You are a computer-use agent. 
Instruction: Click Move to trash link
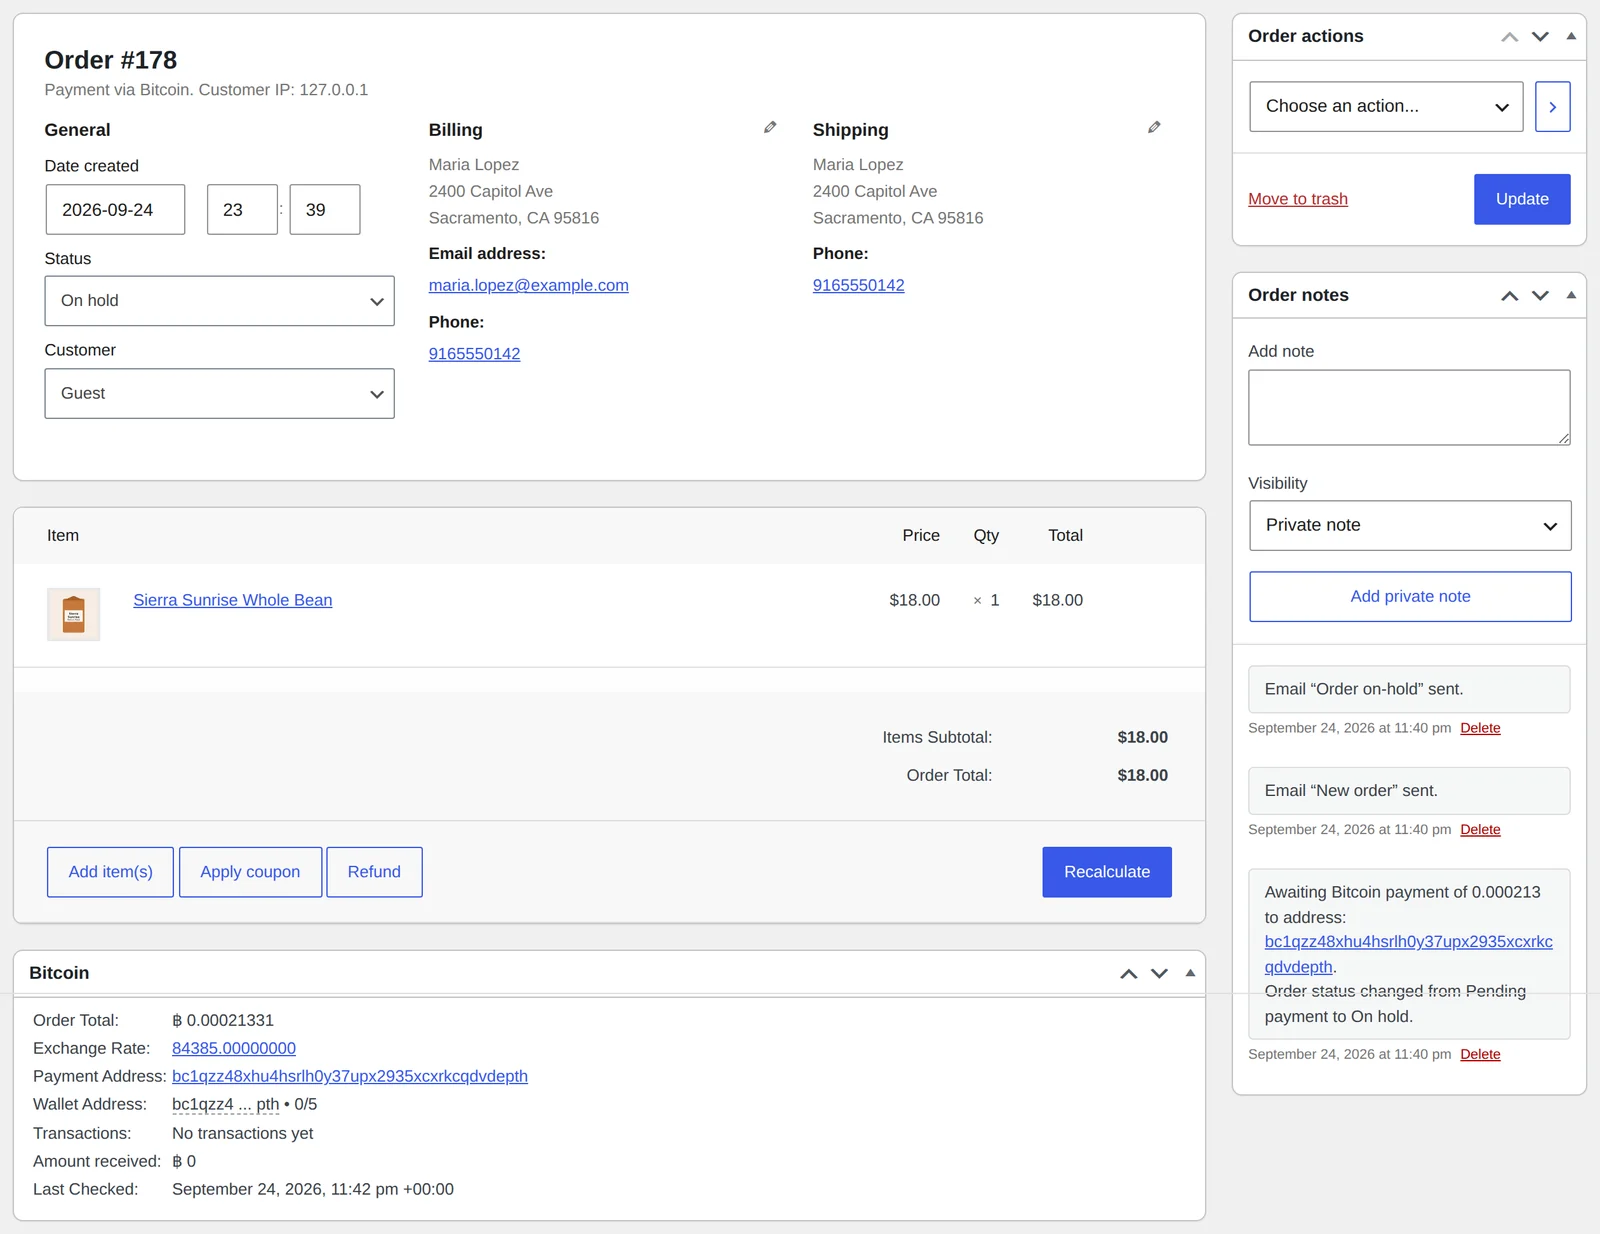pos(1298,199)
